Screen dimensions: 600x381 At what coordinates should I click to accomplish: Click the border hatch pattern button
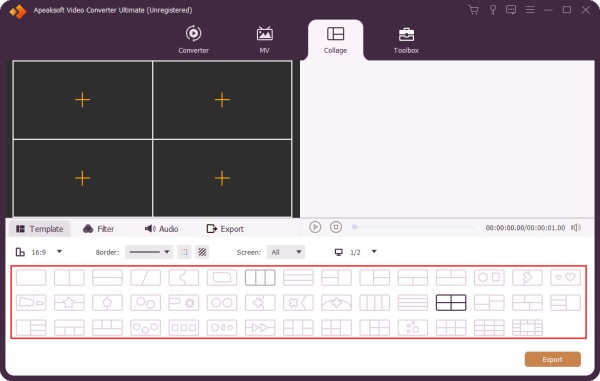tap(202, 252)
